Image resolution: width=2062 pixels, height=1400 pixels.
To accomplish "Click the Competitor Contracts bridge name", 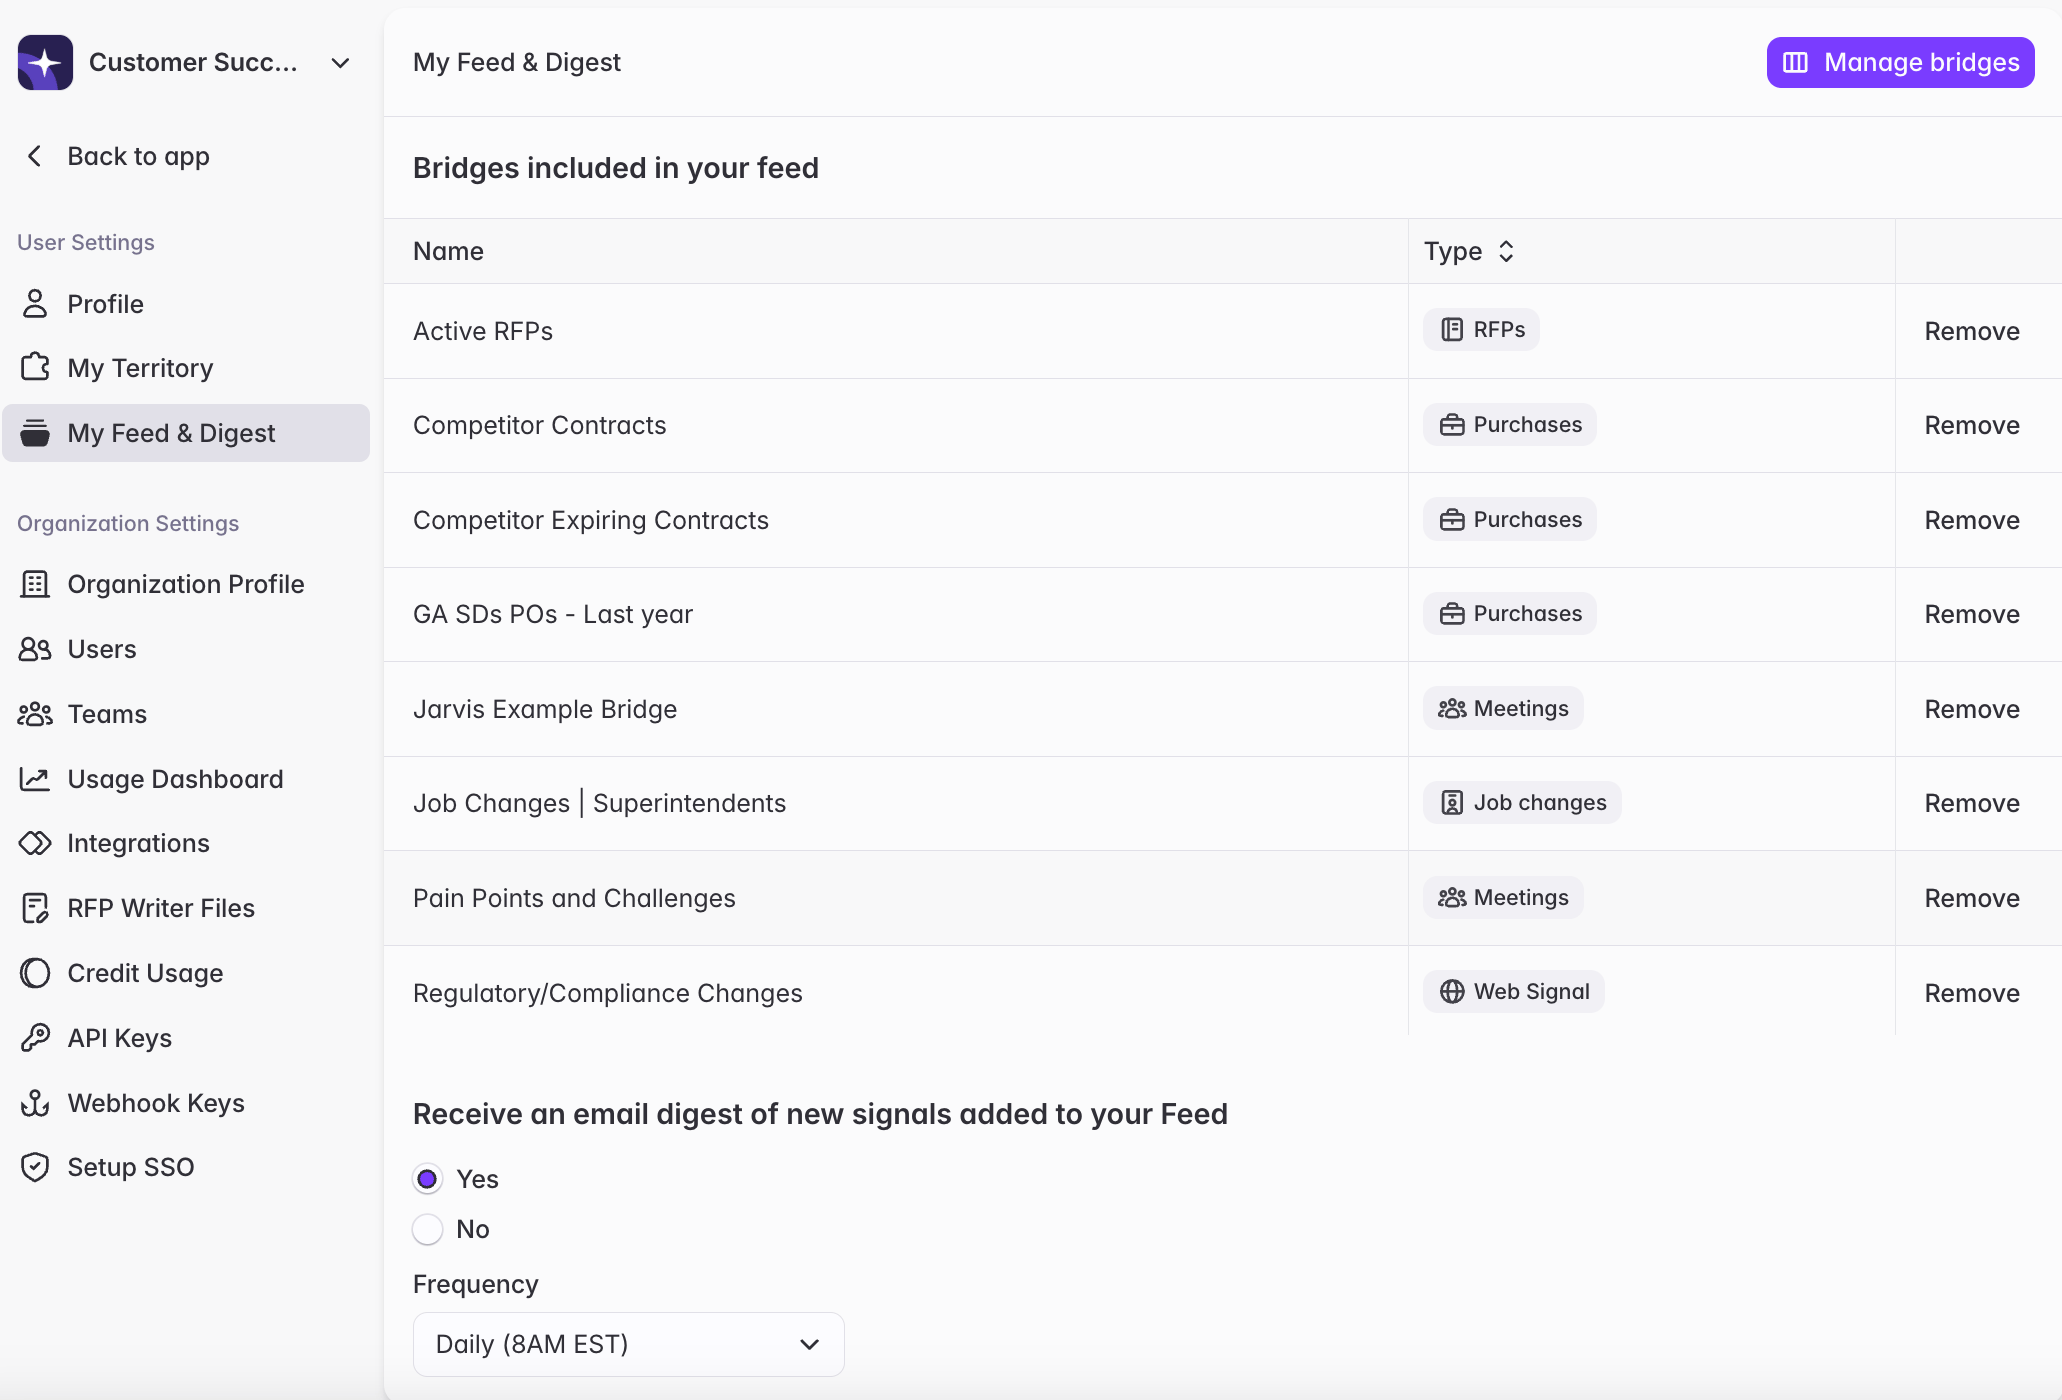I will (x=540, y=425).
